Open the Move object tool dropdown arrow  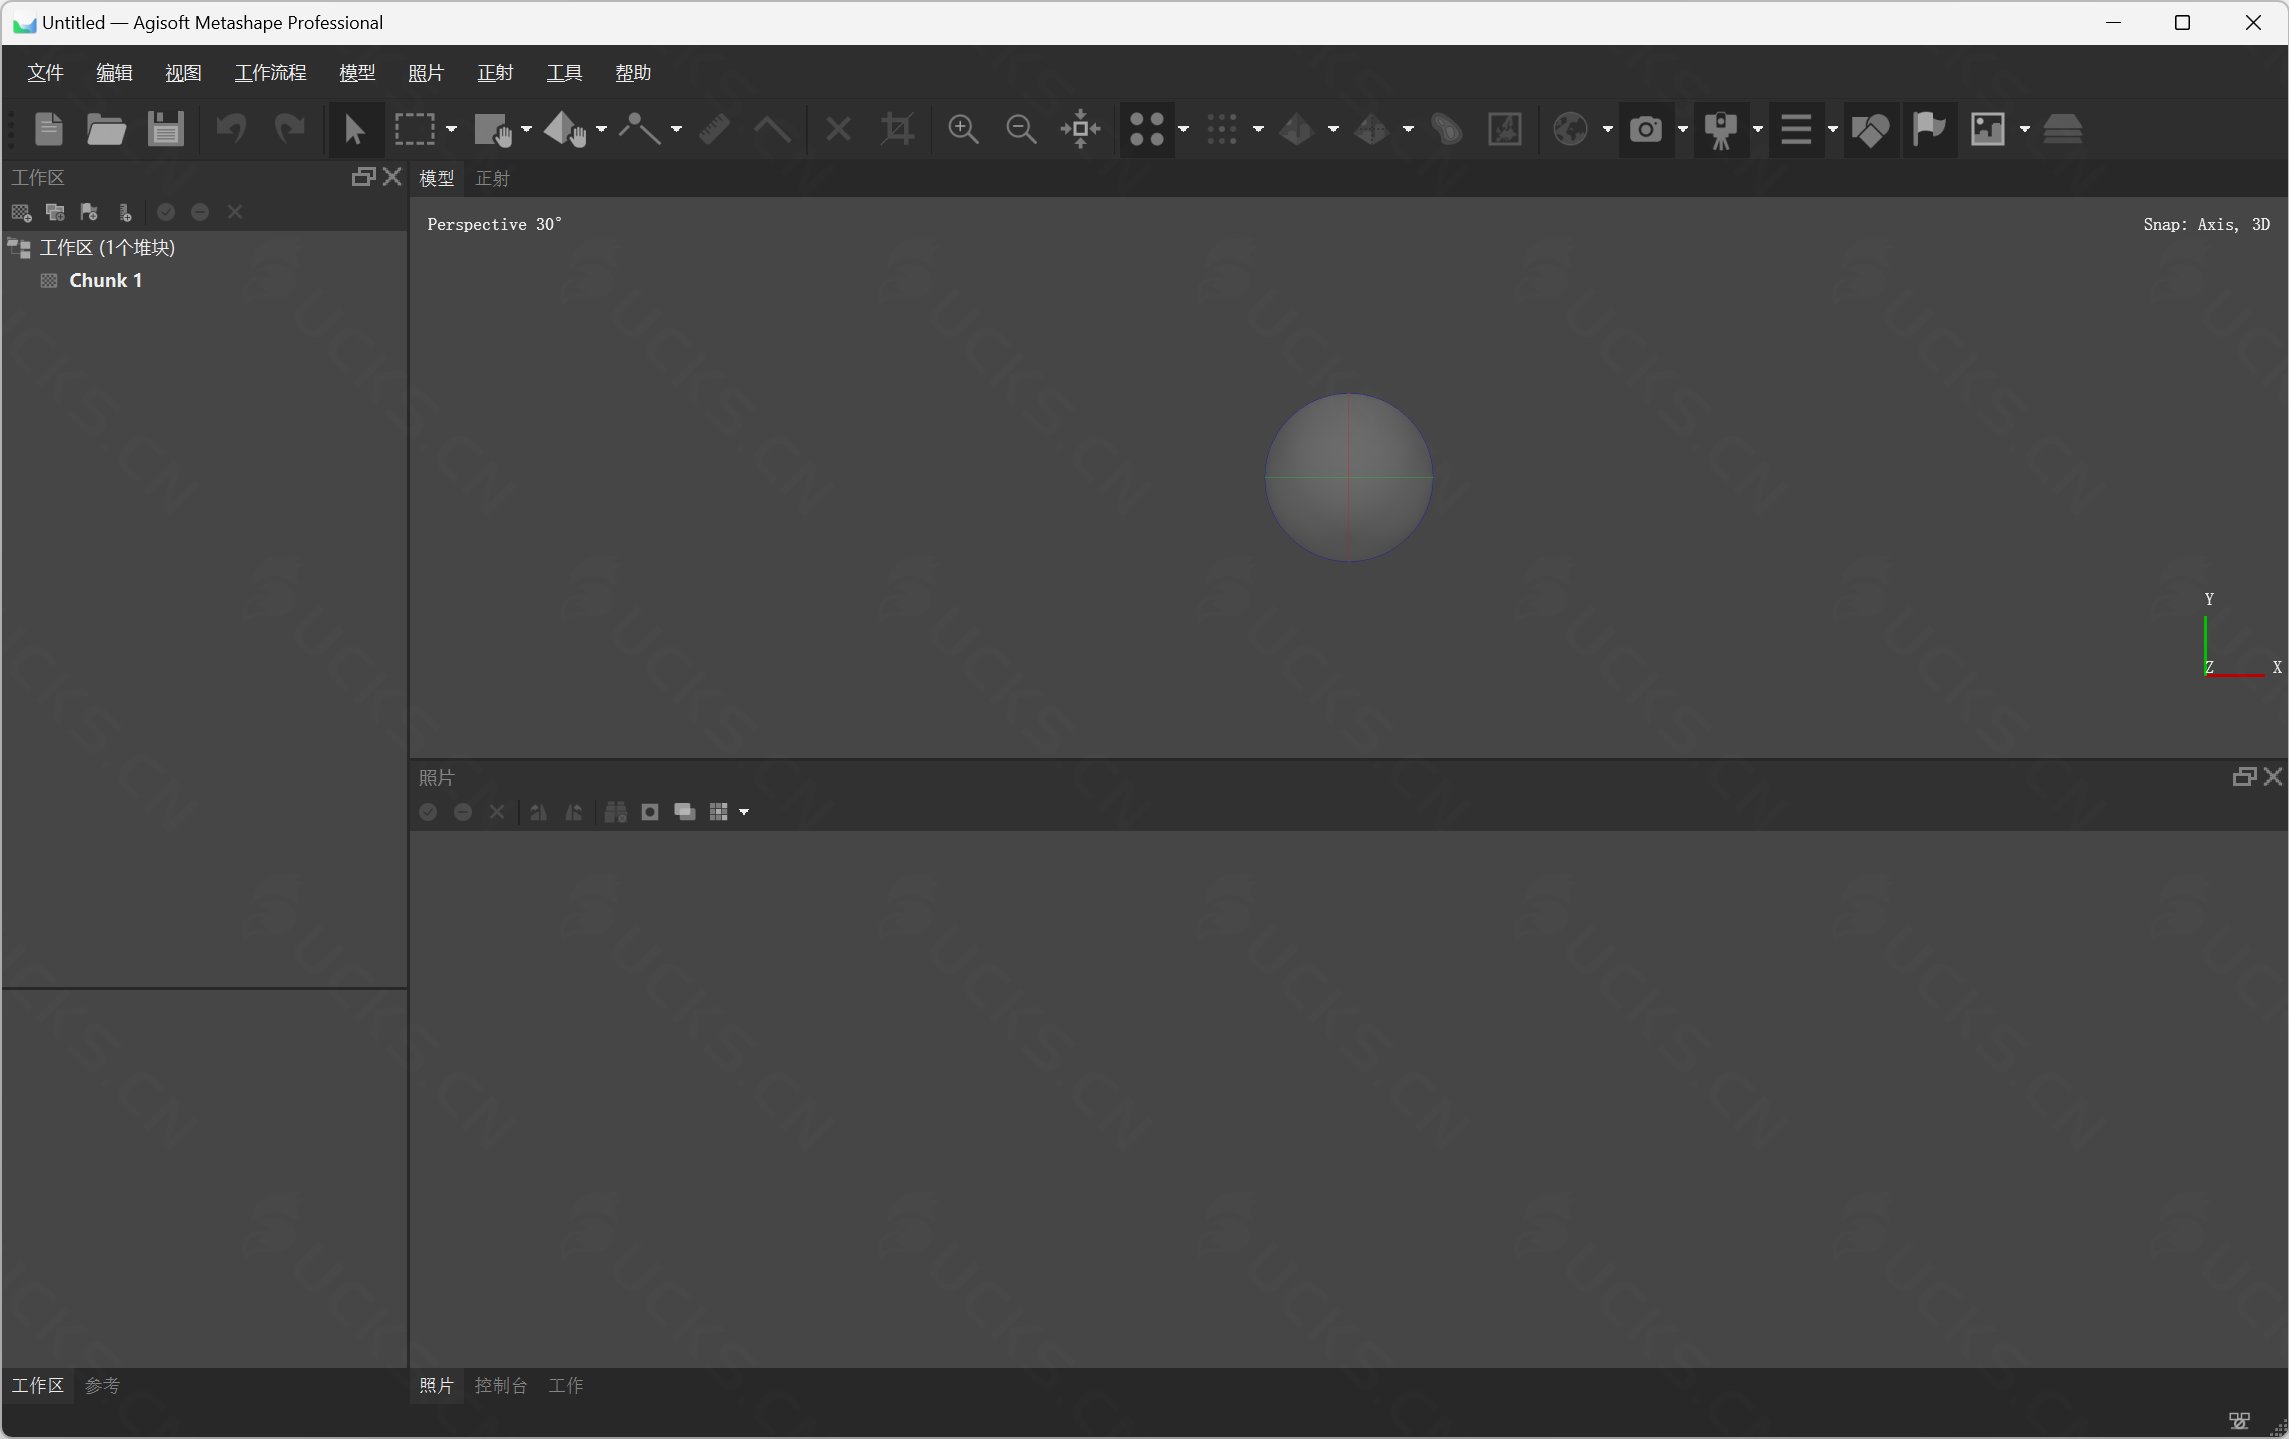click(x=601, y=129)
